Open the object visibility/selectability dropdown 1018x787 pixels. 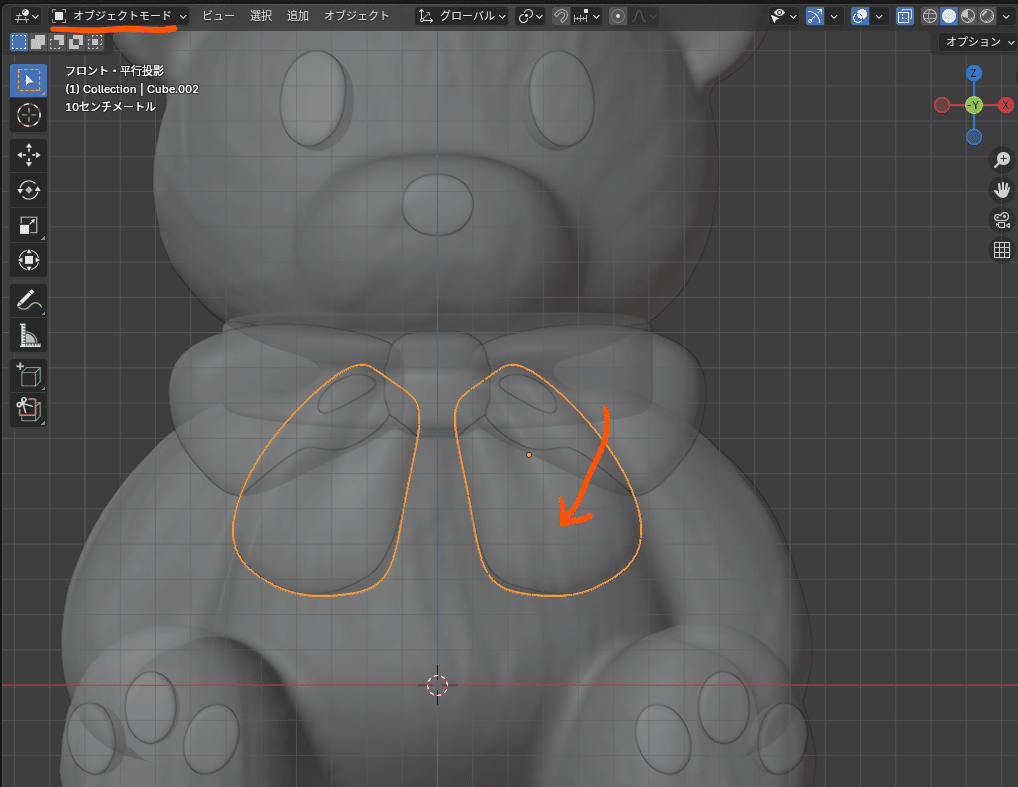(x=783, y=16)
